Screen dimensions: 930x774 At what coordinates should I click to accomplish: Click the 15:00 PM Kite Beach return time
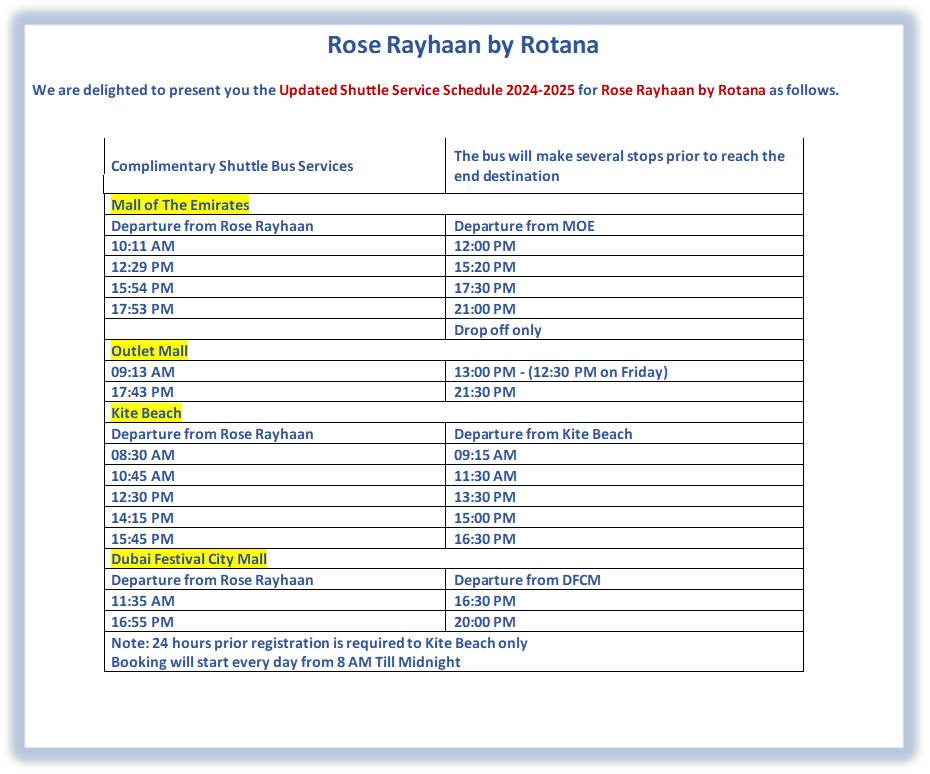(485, 518)
